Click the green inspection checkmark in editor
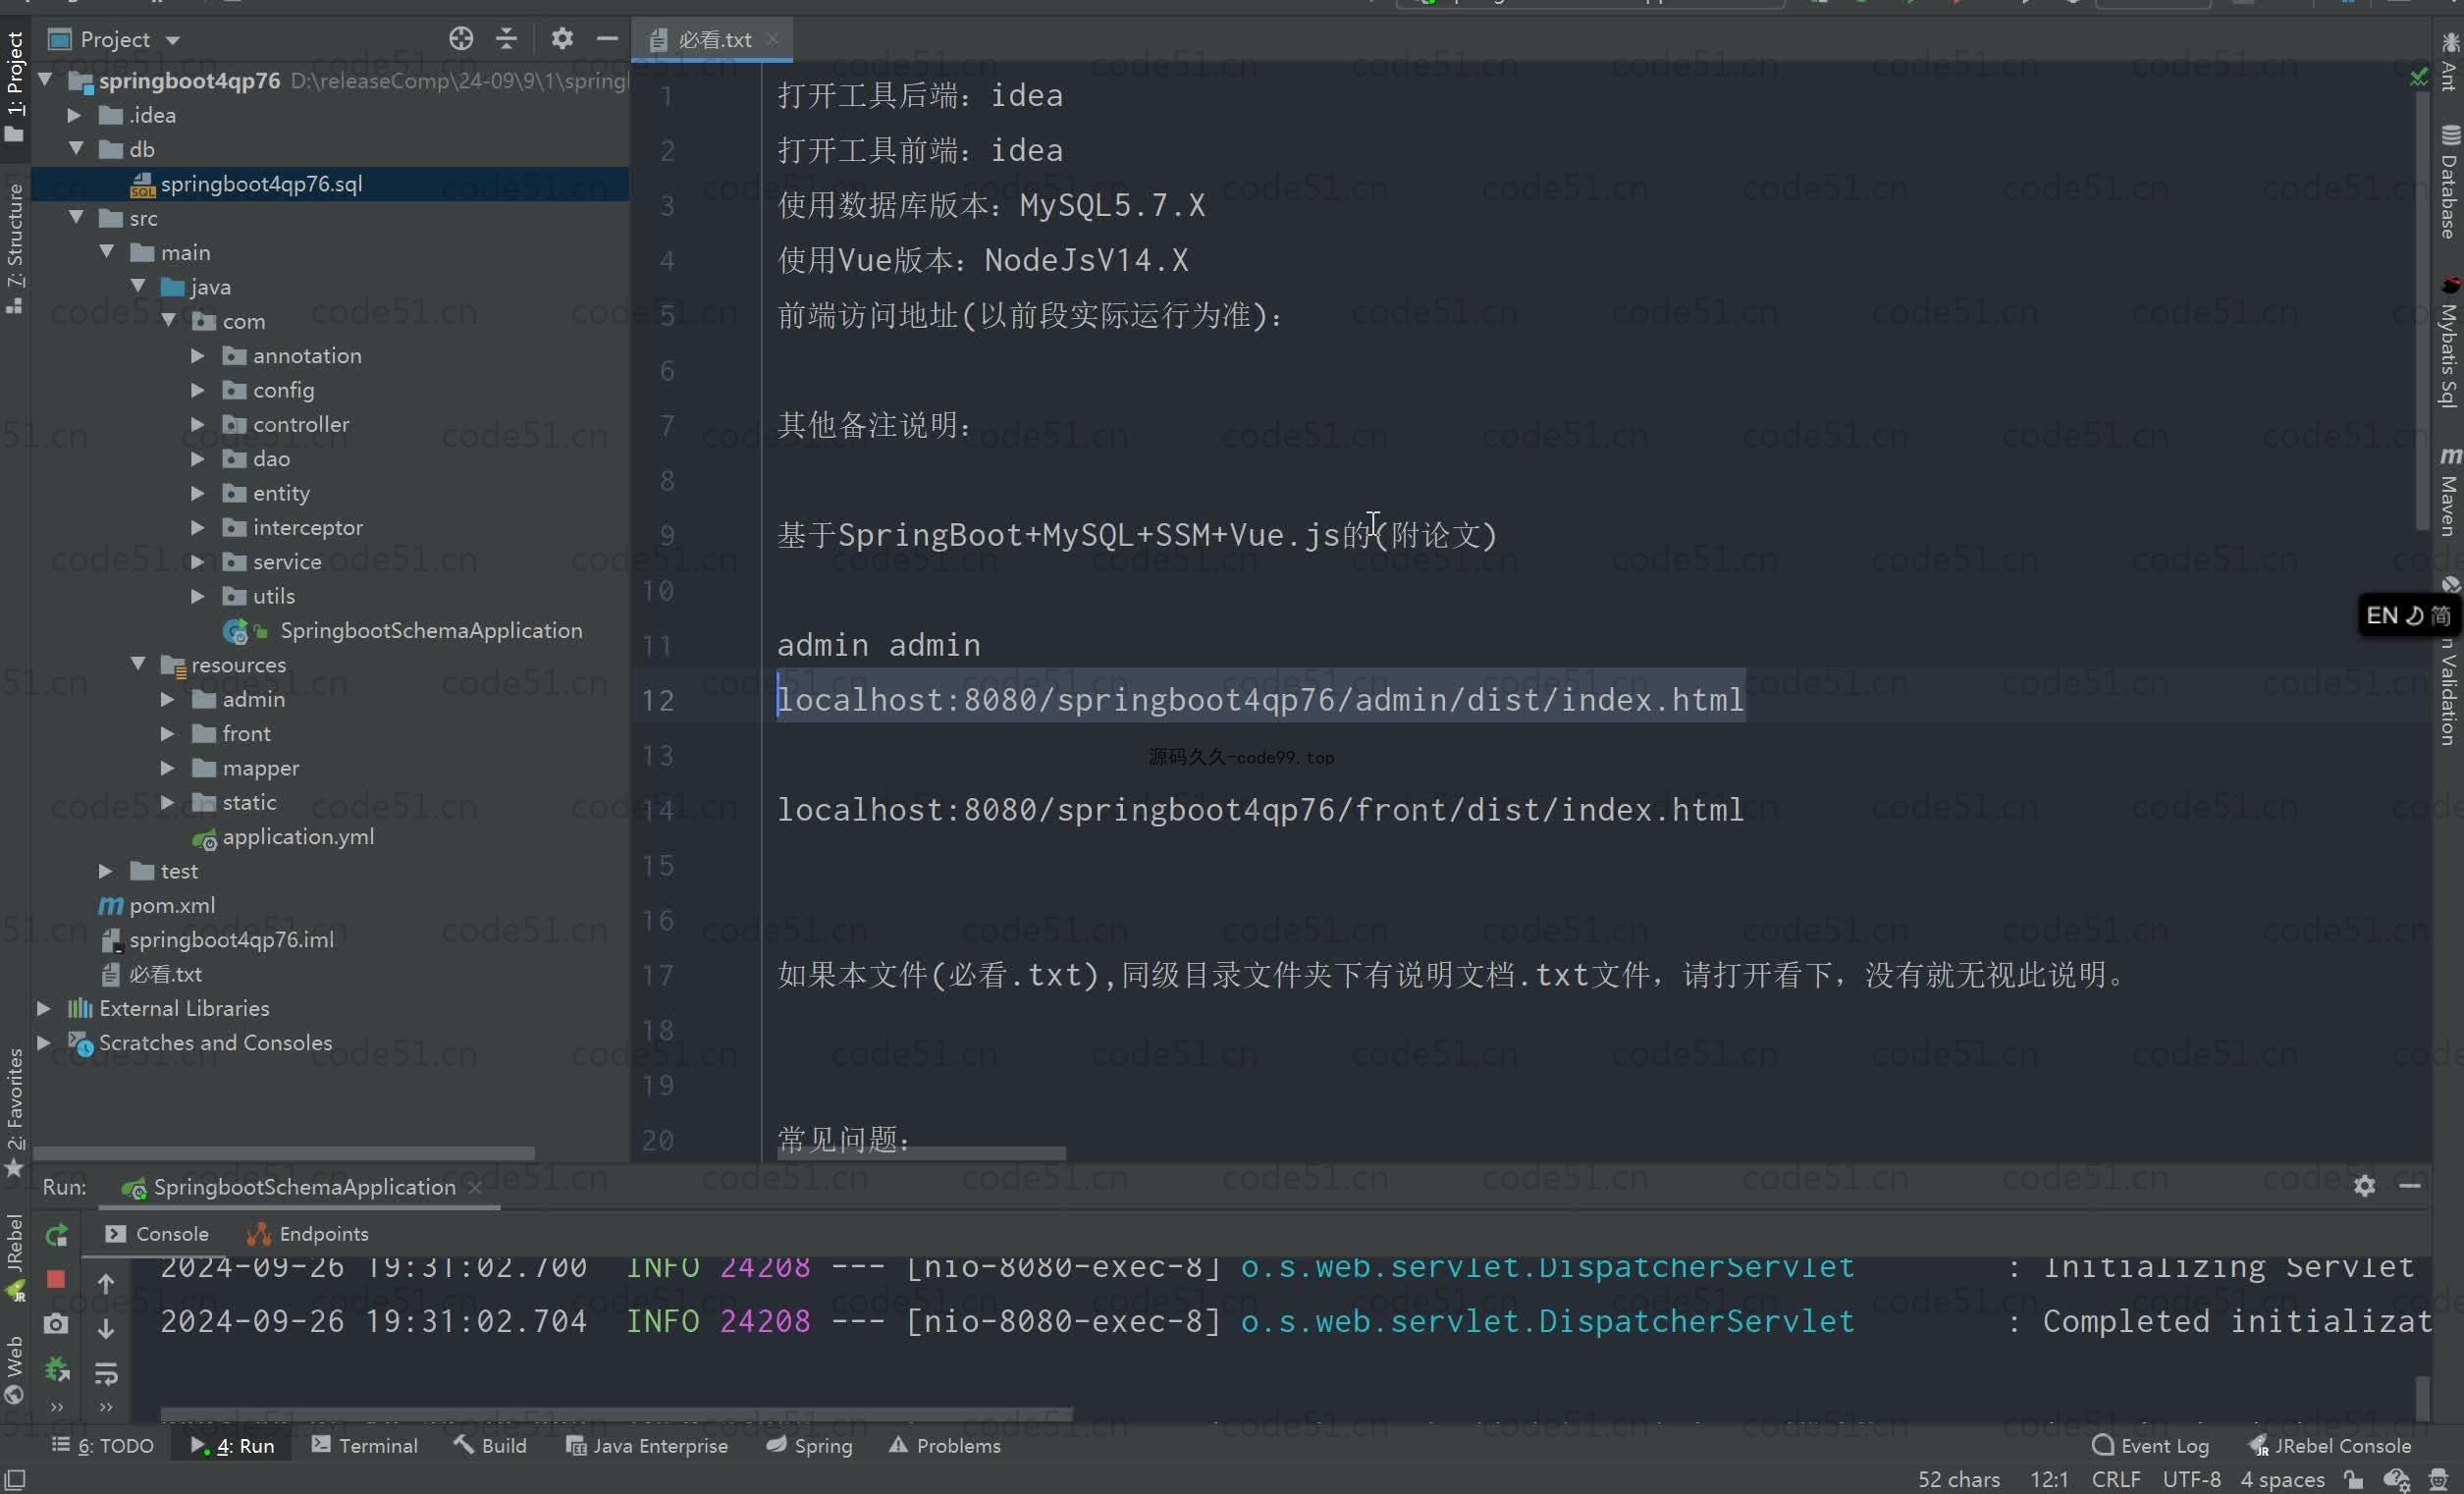This screenshot has width=2464, height=1494. pos(2419,77)
